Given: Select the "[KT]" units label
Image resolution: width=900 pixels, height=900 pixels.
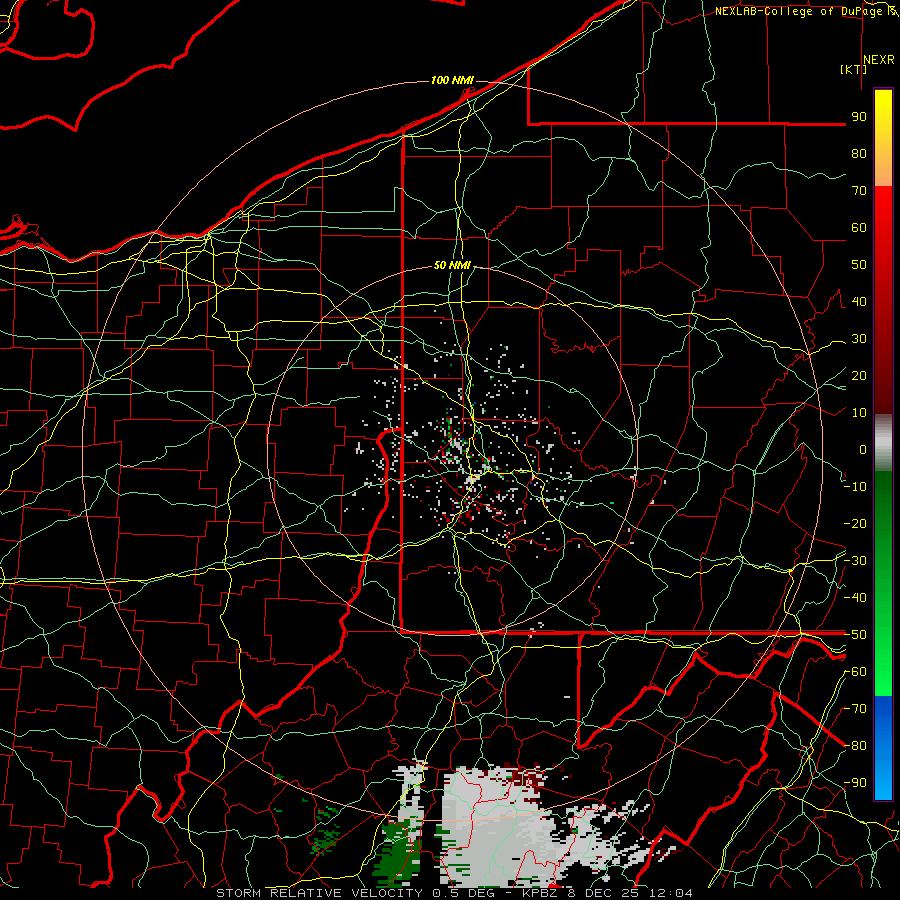Looking at the screenshot, I should pos(853,69).
